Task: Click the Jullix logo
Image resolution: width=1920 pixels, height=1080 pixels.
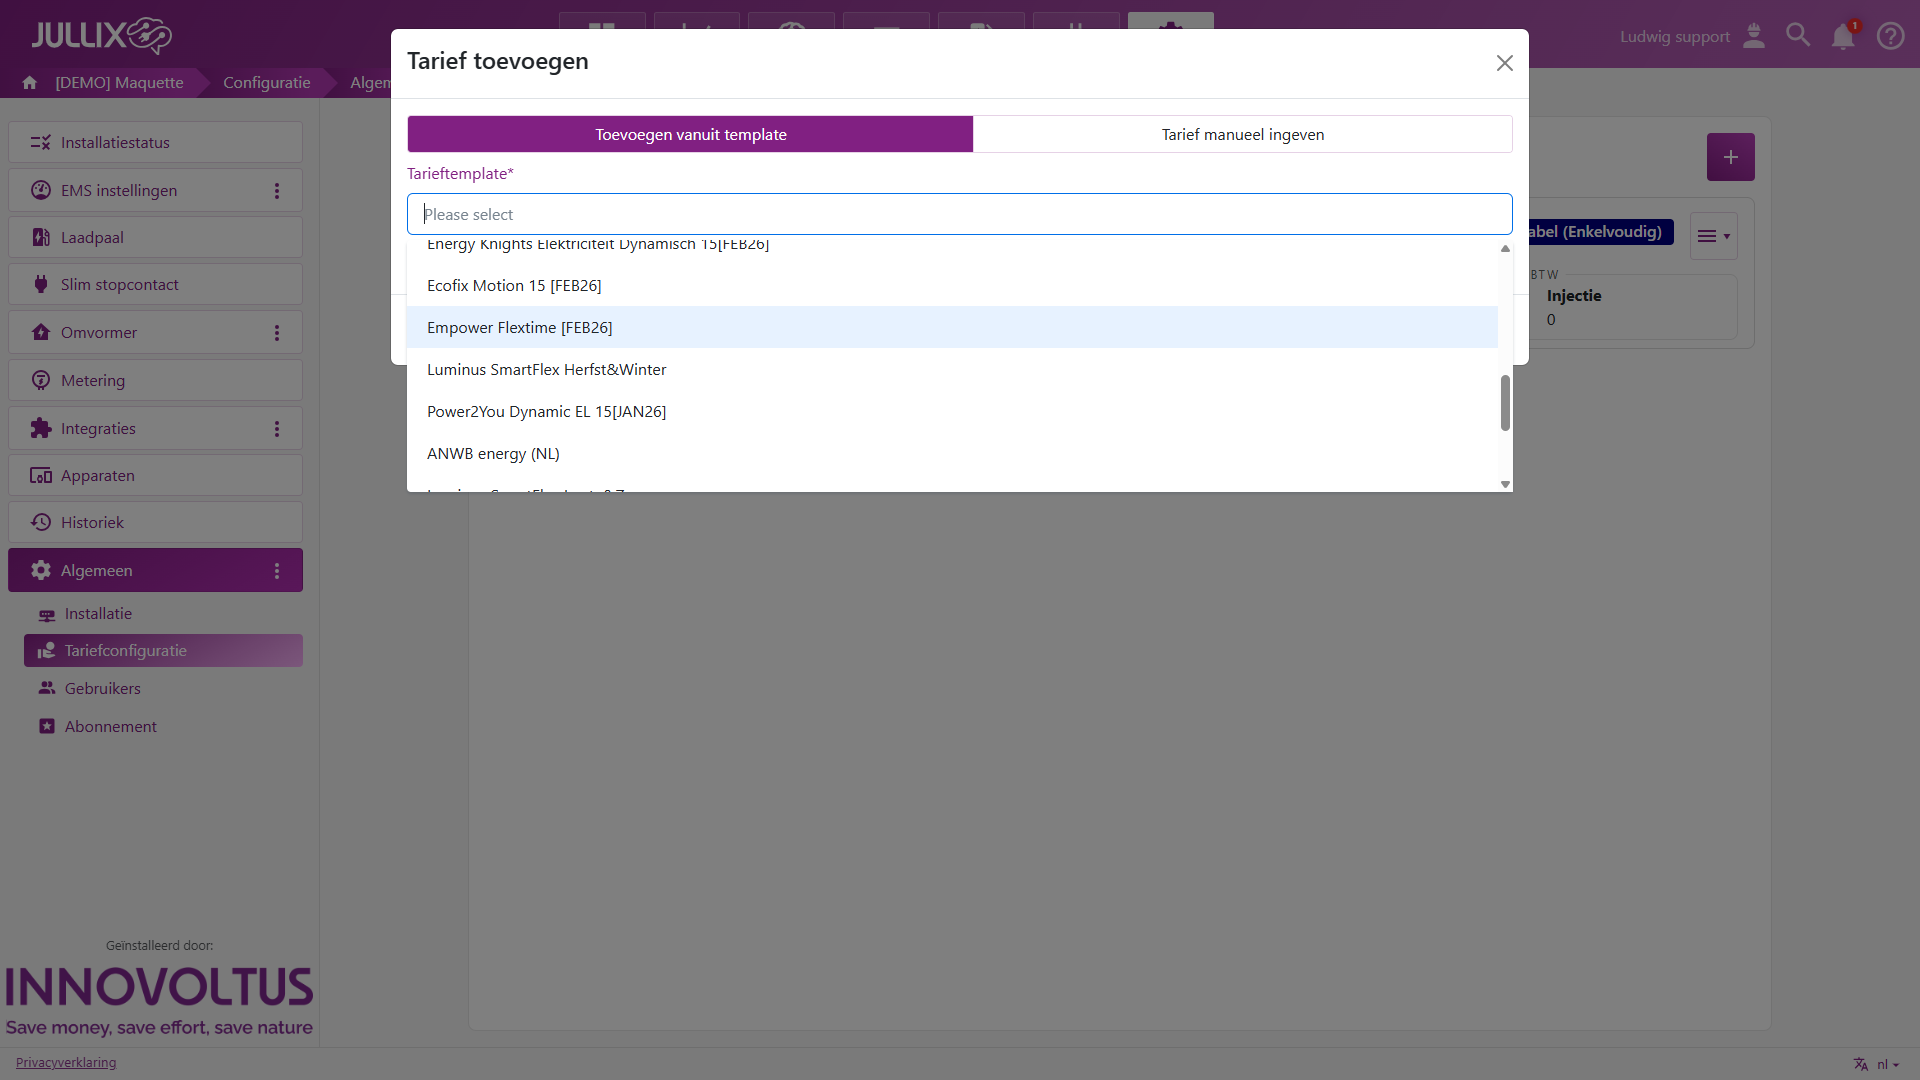Action: tap(101, 36)
